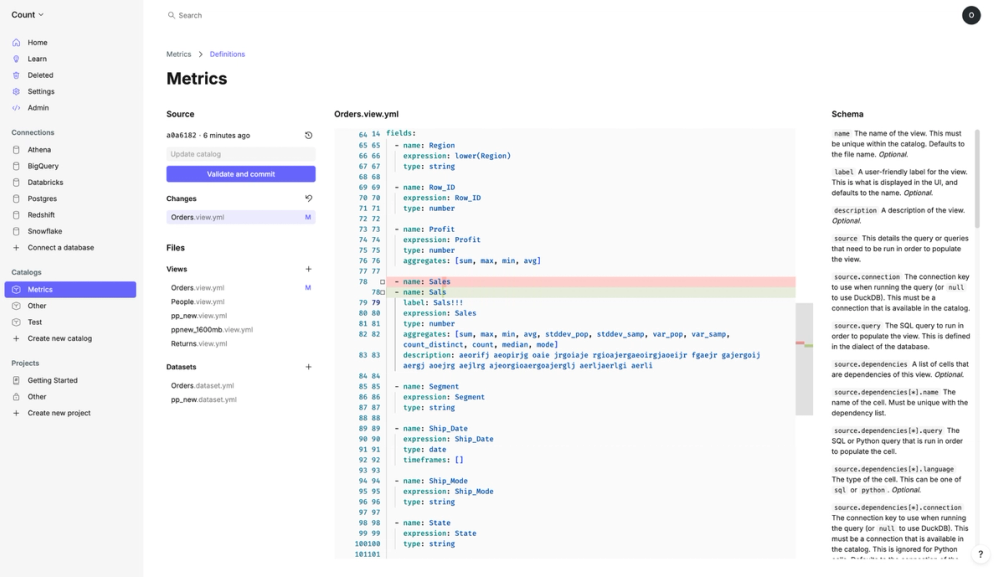Click the Update catalog message field
Viewport: 1004px width, 577px height.
tap(240, 154)
